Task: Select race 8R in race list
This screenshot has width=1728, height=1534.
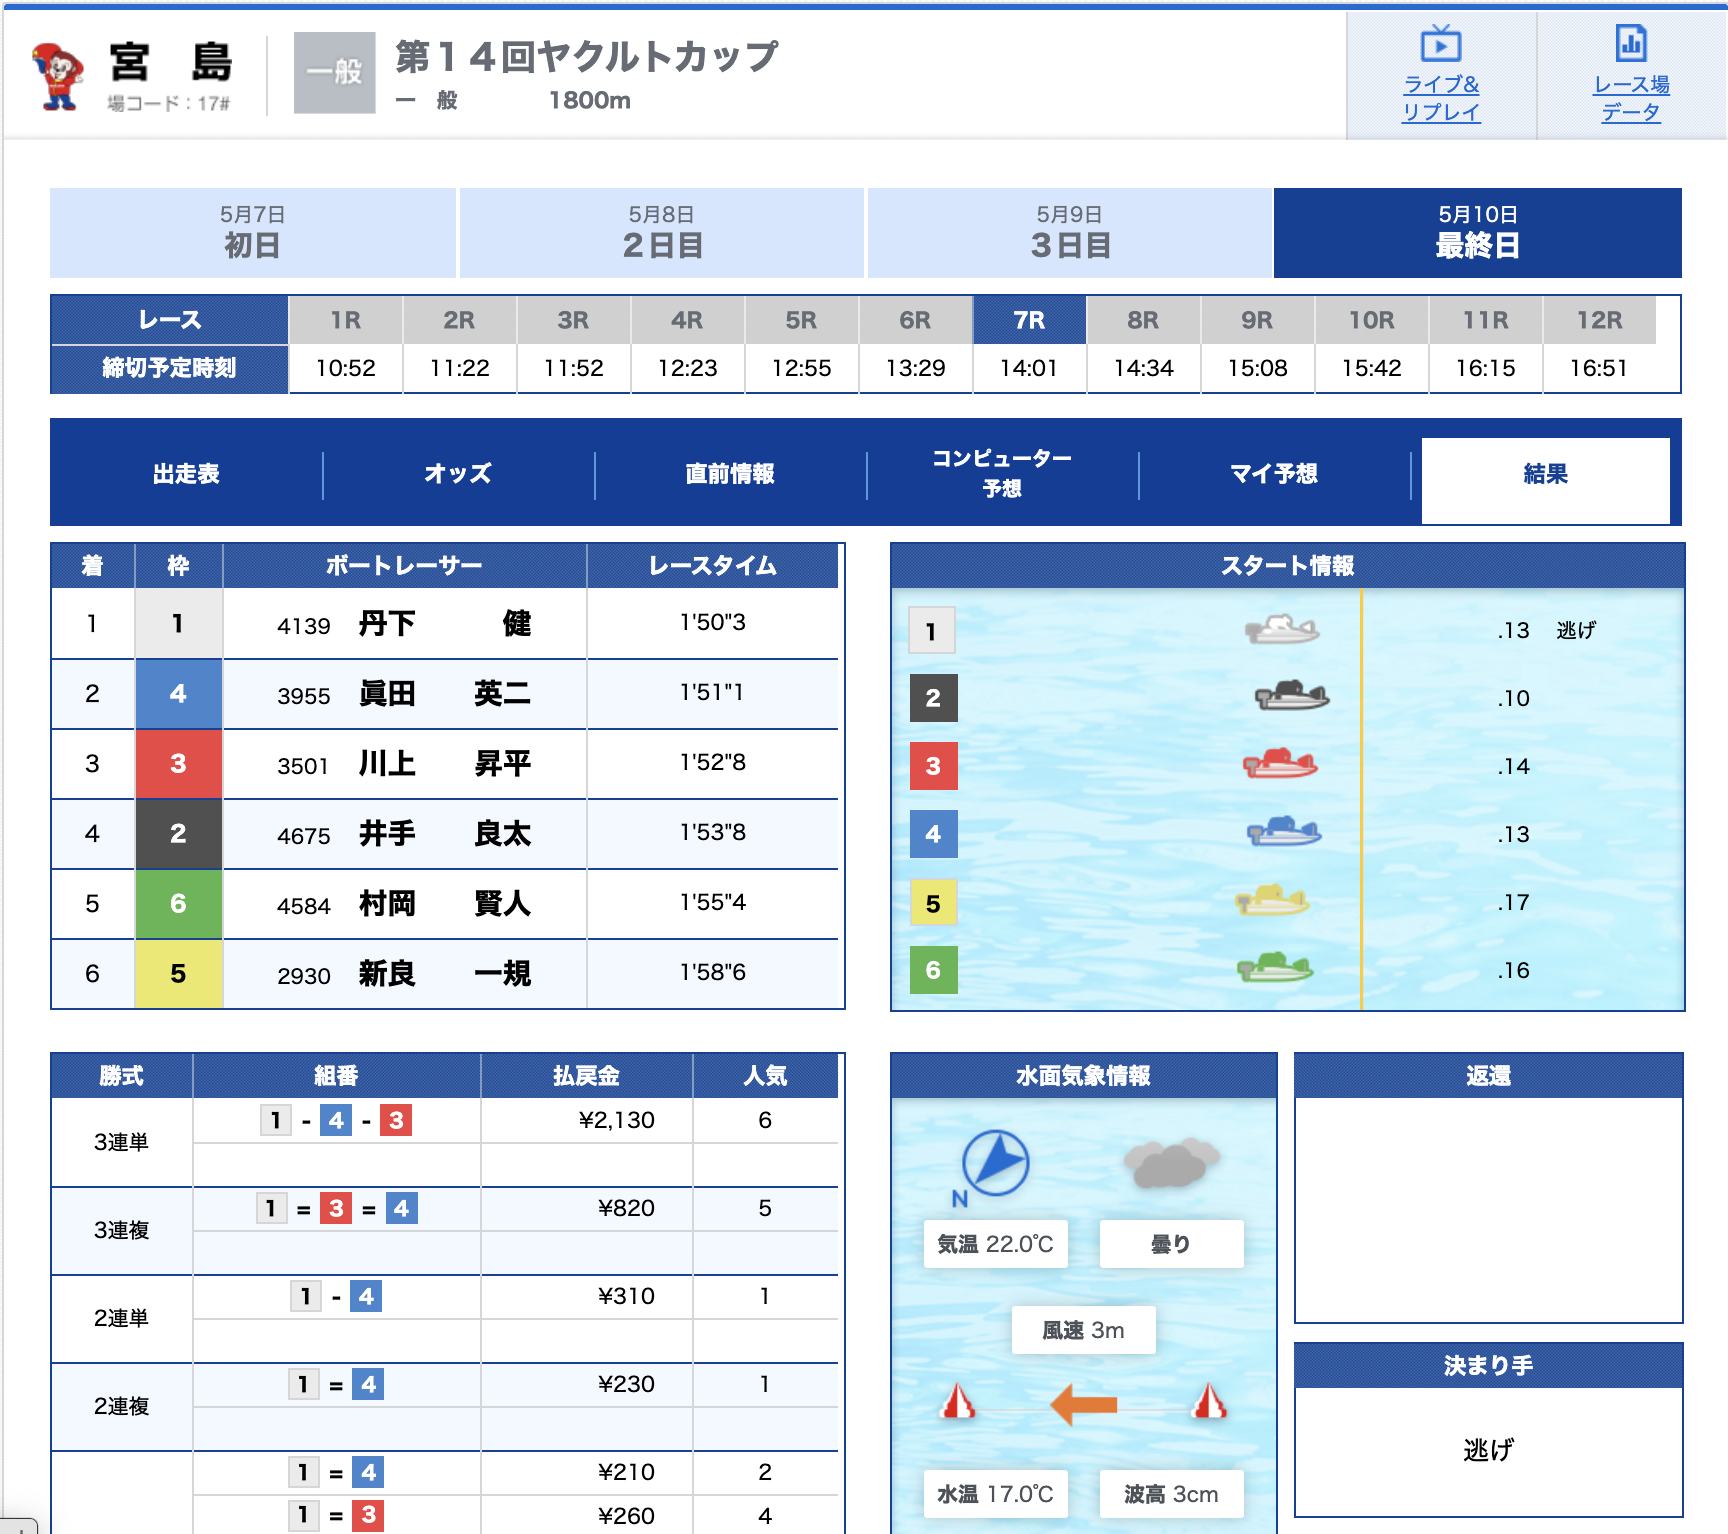Action: [x=1143, y=321]
